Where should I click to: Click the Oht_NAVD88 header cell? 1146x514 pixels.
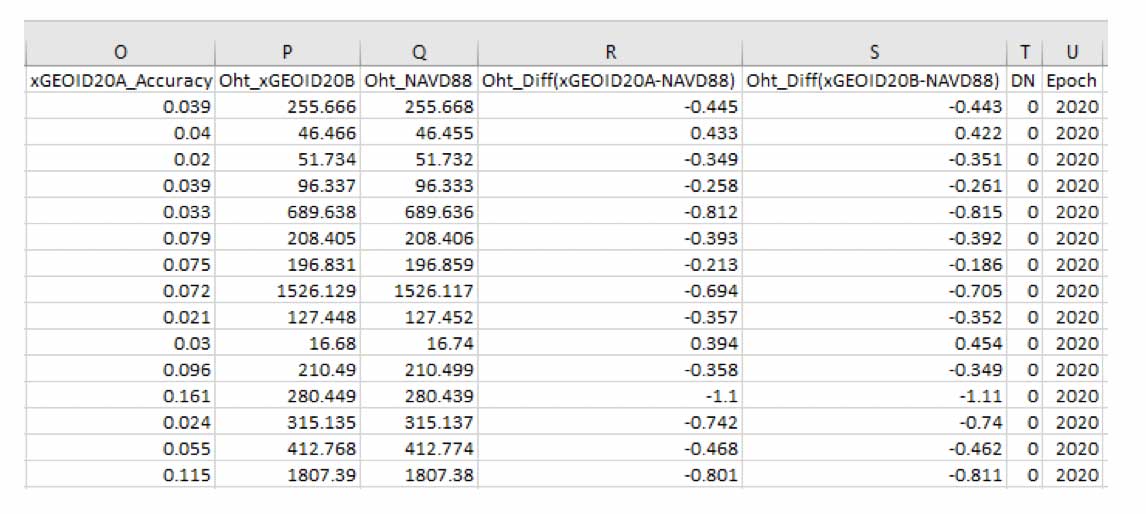click(x=418, y=81)
